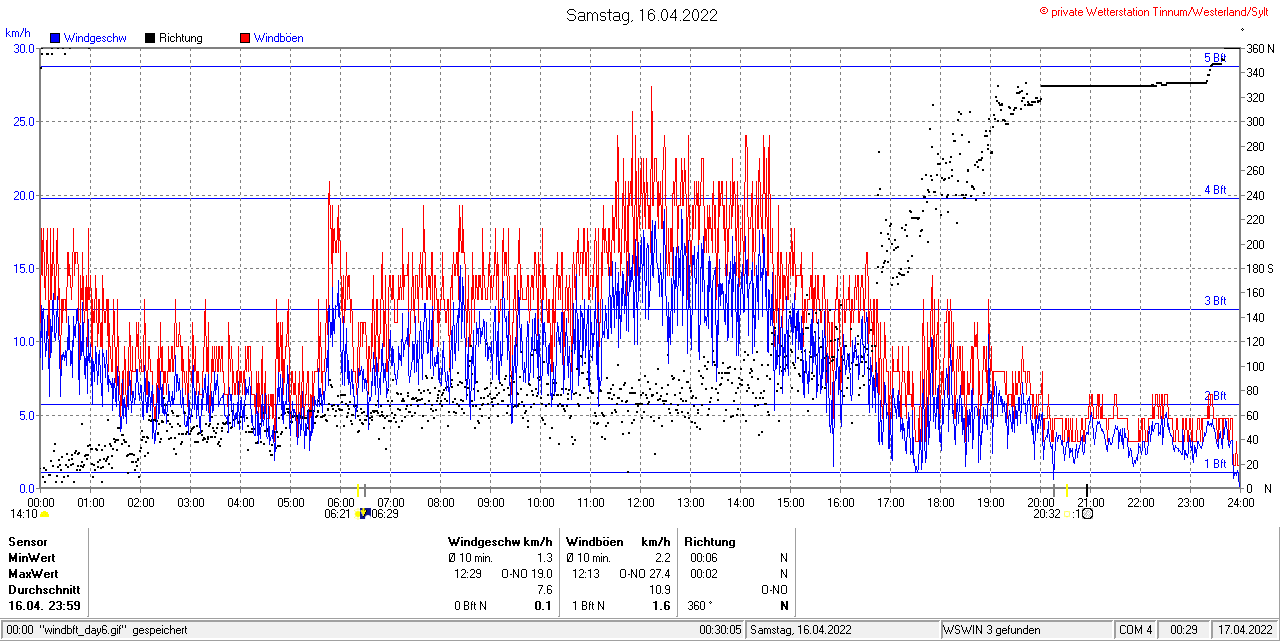The image size is (1280, 641).
Task: Click the Samstag, 16.04.2022 status bar date
Action: (x=801, y=630)
